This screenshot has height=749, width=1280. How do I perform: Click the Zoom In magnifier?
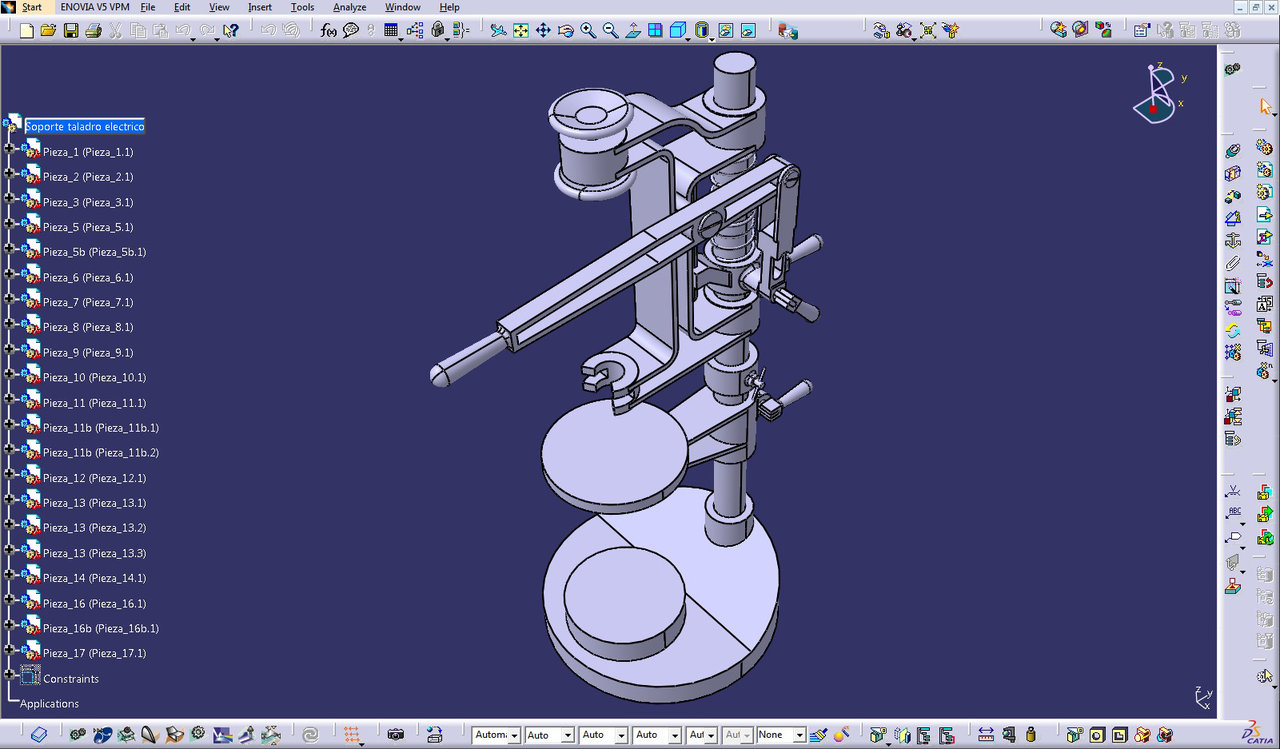tap(588, 31)
